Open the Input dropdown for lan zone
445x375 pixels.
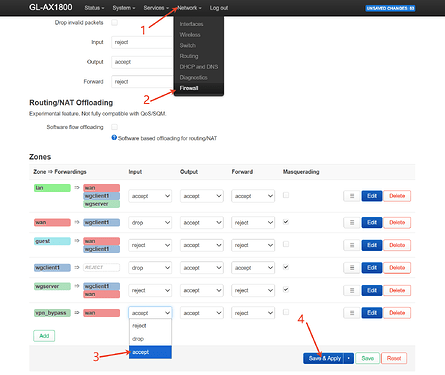[x=150, y=196]
